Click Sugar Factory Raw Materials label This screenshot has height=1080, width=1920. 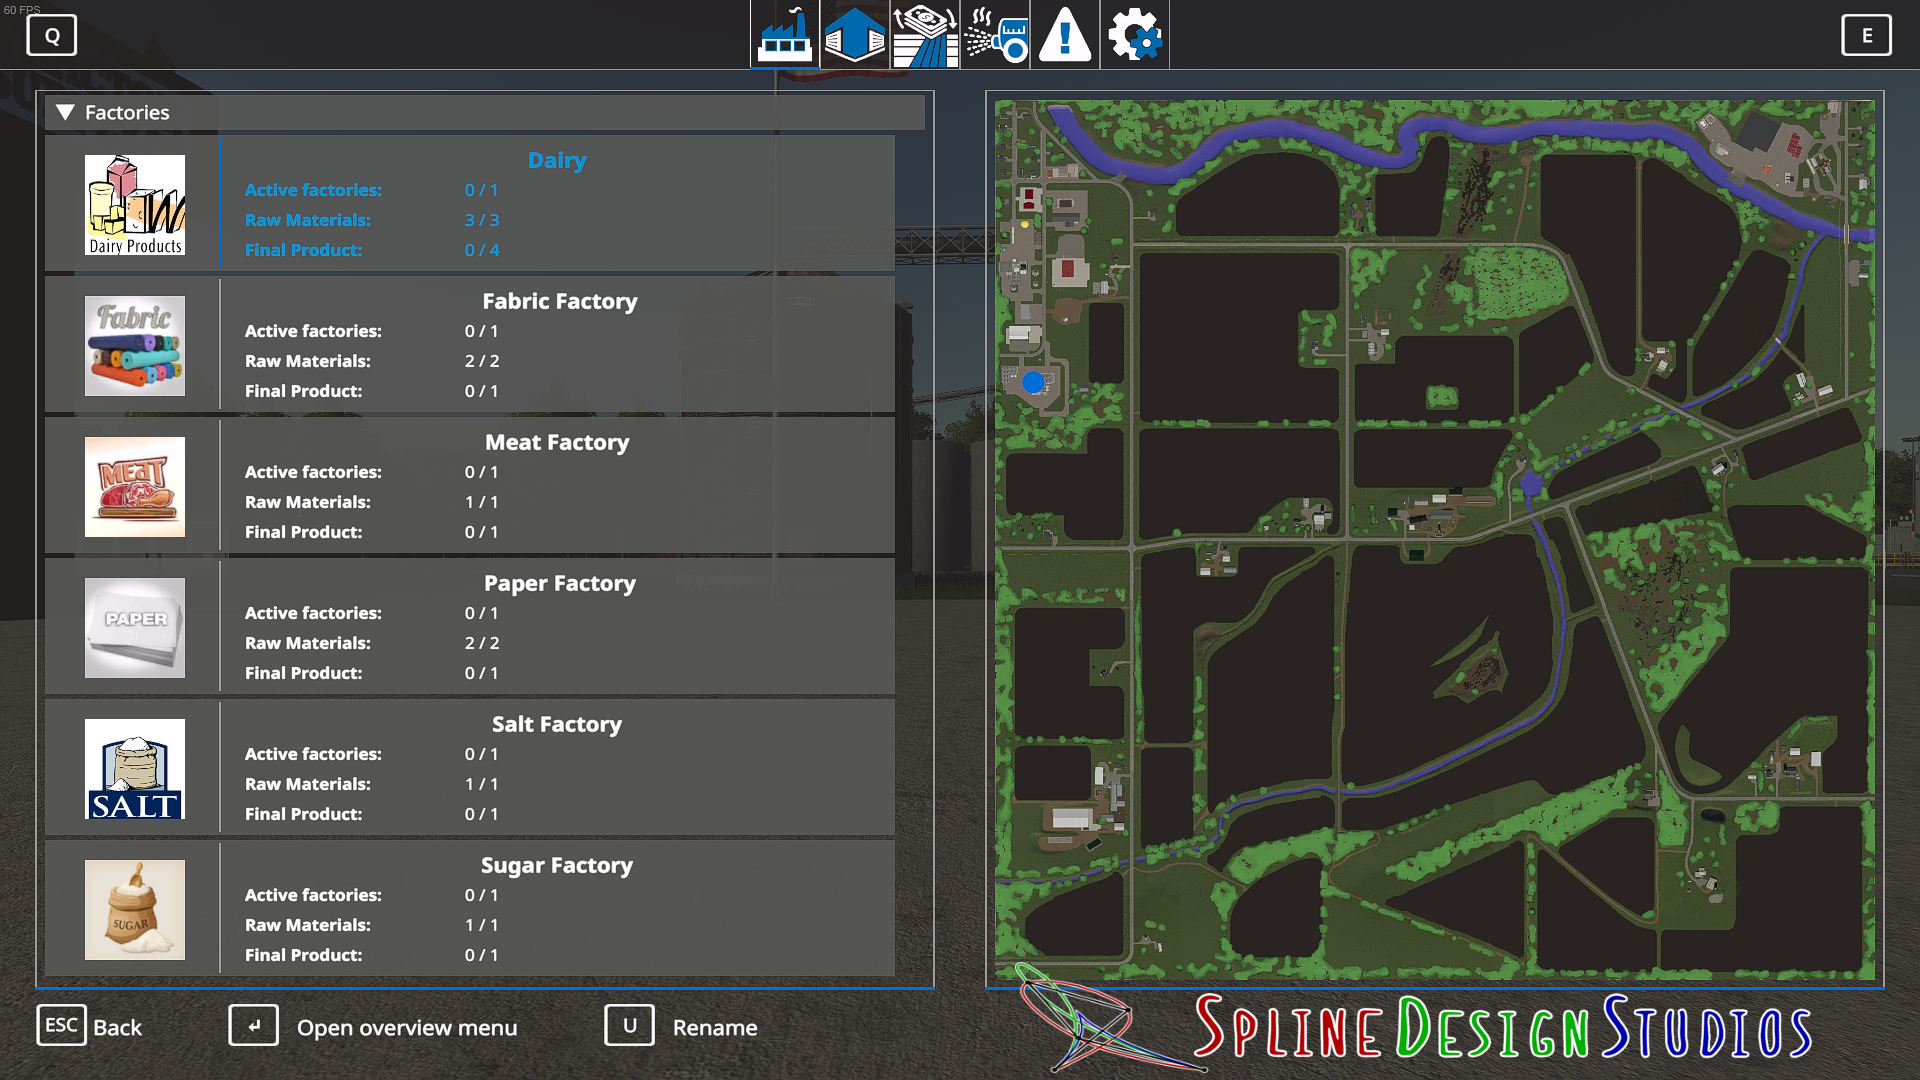[308, 925]
